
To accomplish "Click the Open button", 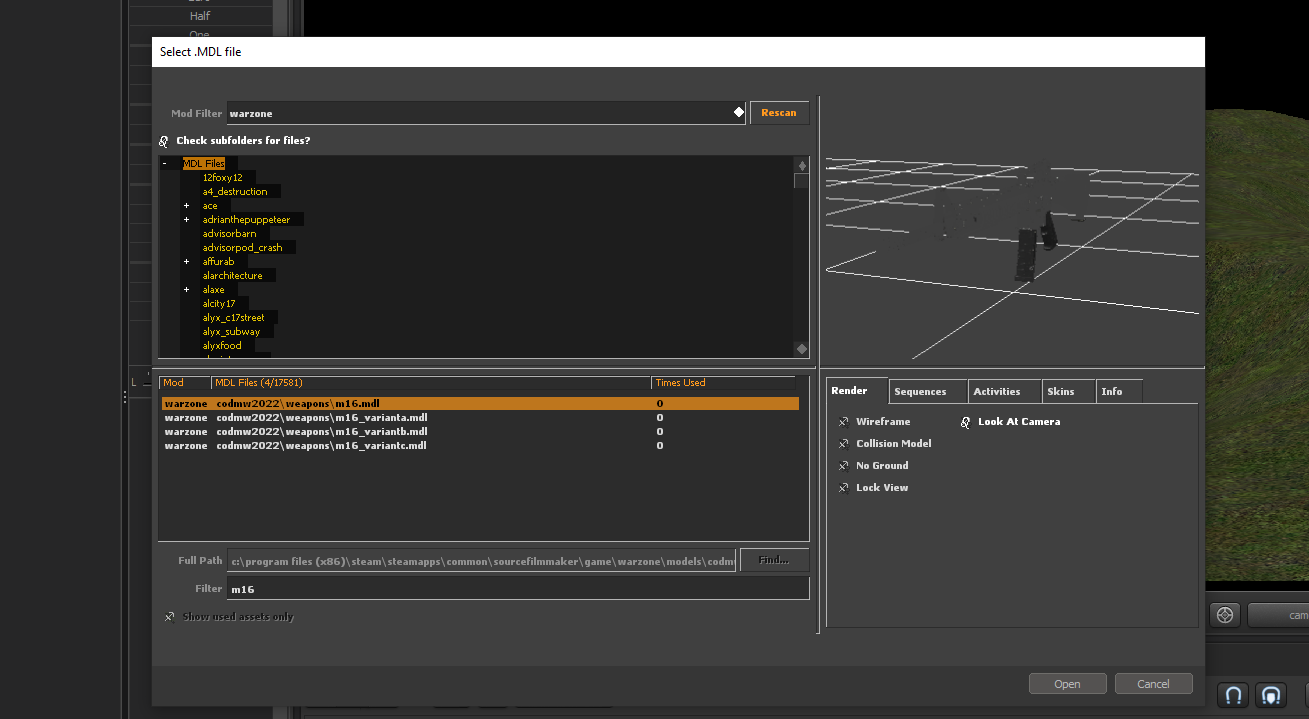I will [1067, 684].
